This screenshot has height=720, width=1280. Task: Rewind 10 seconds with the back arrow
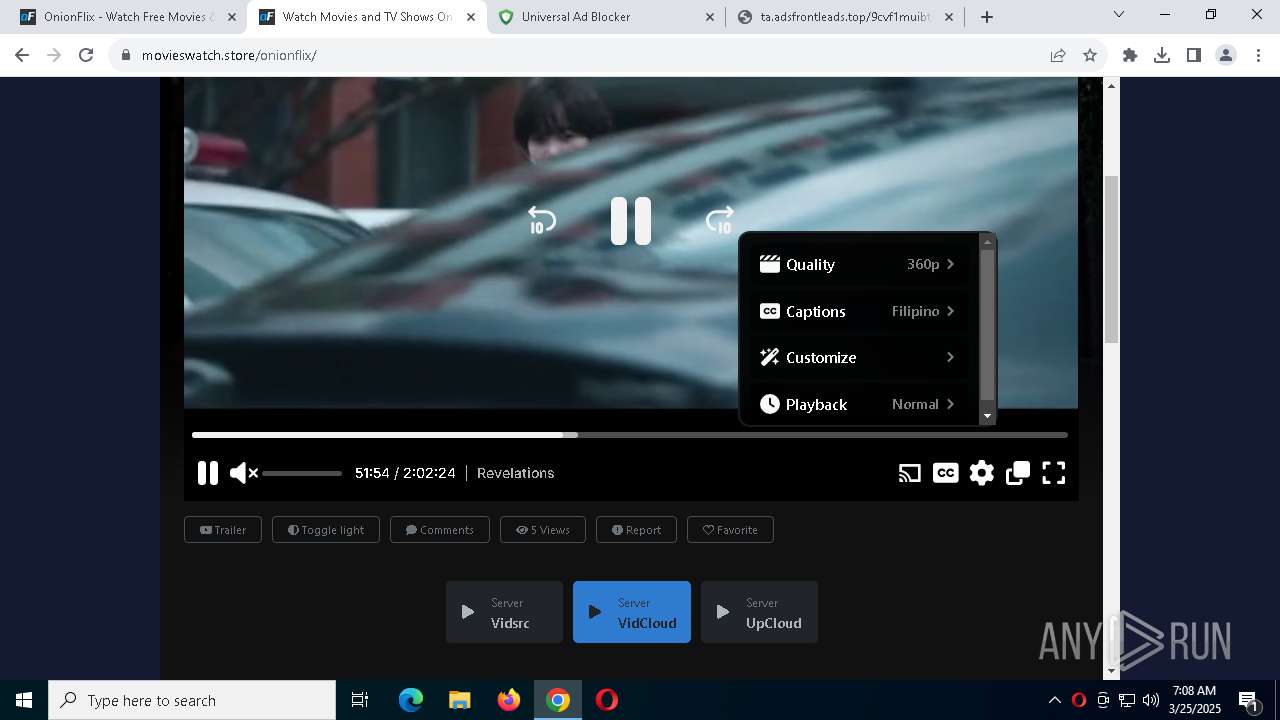click(x=541, y=221)
